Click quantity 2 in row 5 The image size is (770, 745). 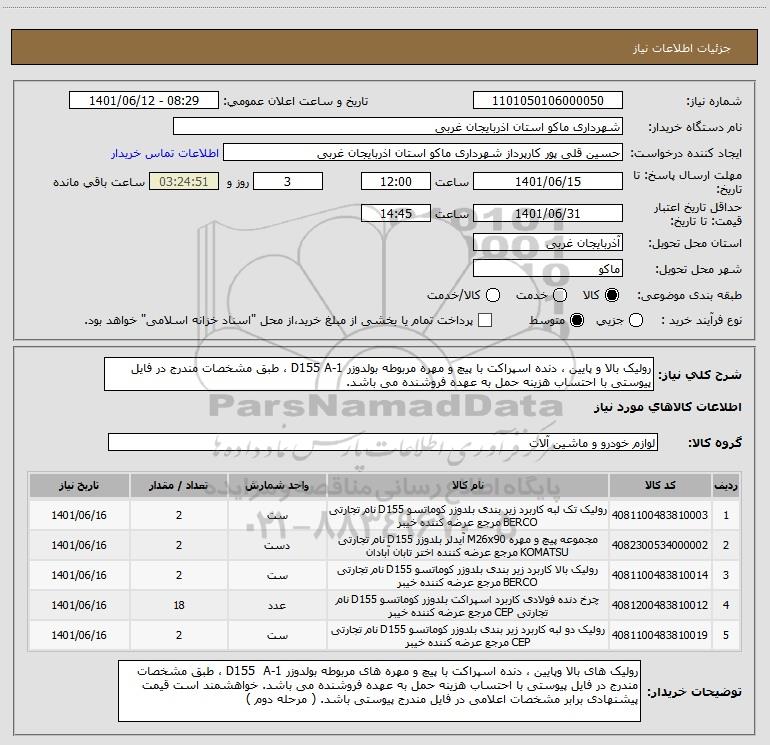point(179,635)
